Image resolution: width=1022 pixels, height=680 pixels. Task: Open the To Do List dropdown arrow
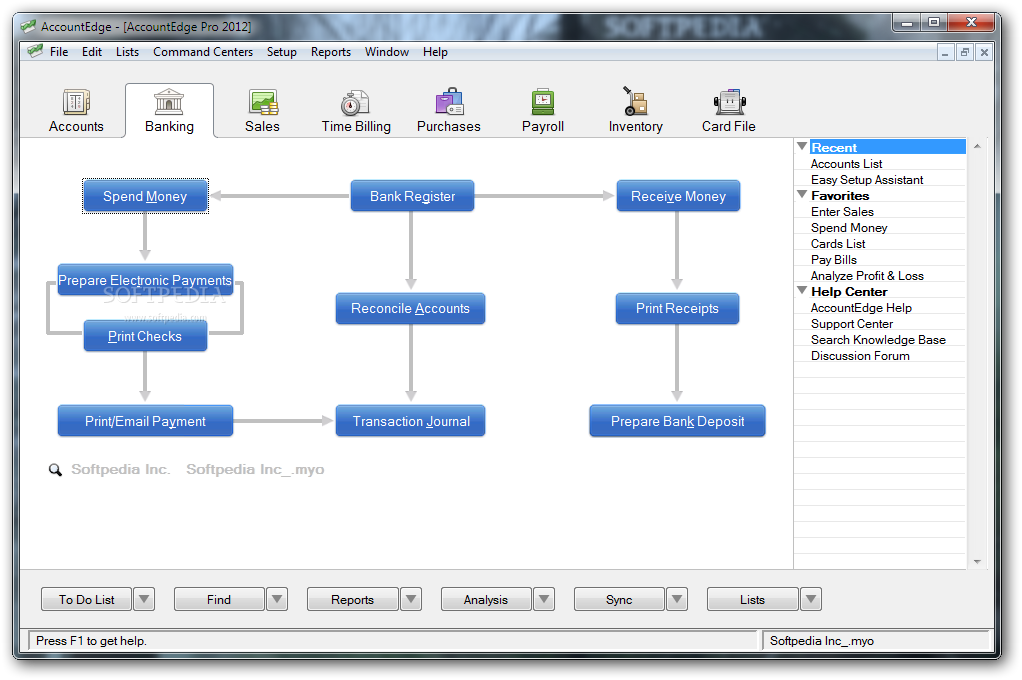(144, 599)
